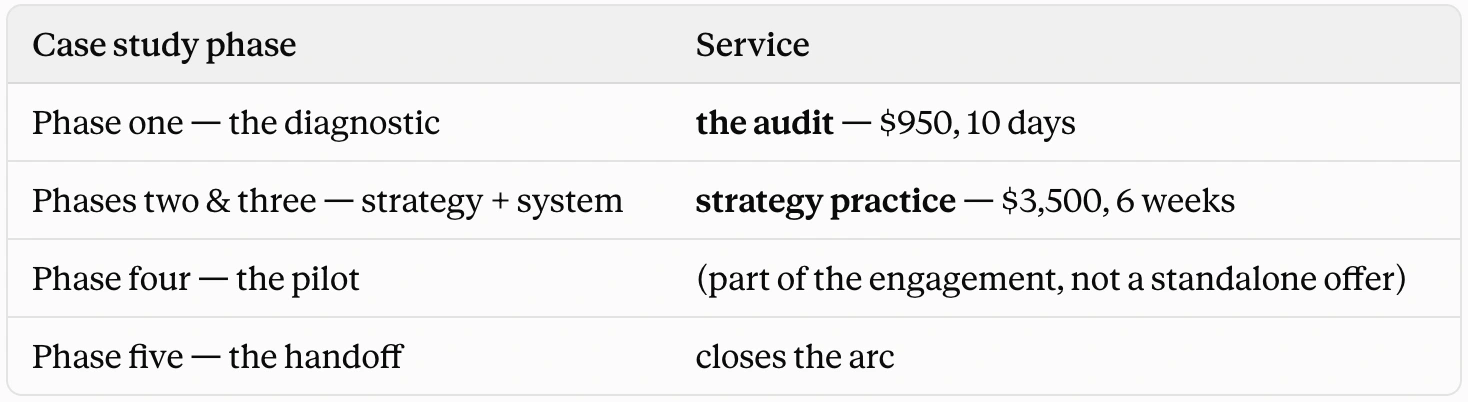Click the 'closes the arc' cell
This screenshot has height=402, width=1468.
point(795,357)
